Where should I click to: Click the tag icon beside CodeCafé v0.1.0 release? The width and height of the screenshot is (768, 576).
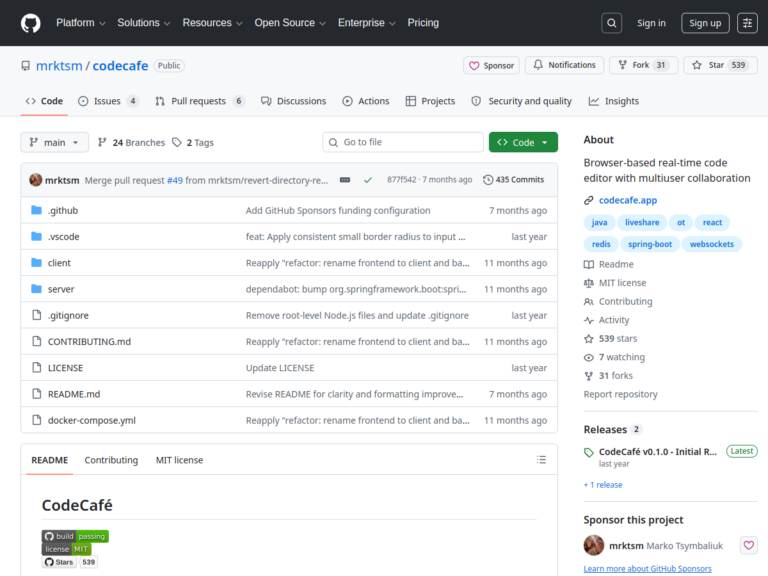[x=589, y=453]
